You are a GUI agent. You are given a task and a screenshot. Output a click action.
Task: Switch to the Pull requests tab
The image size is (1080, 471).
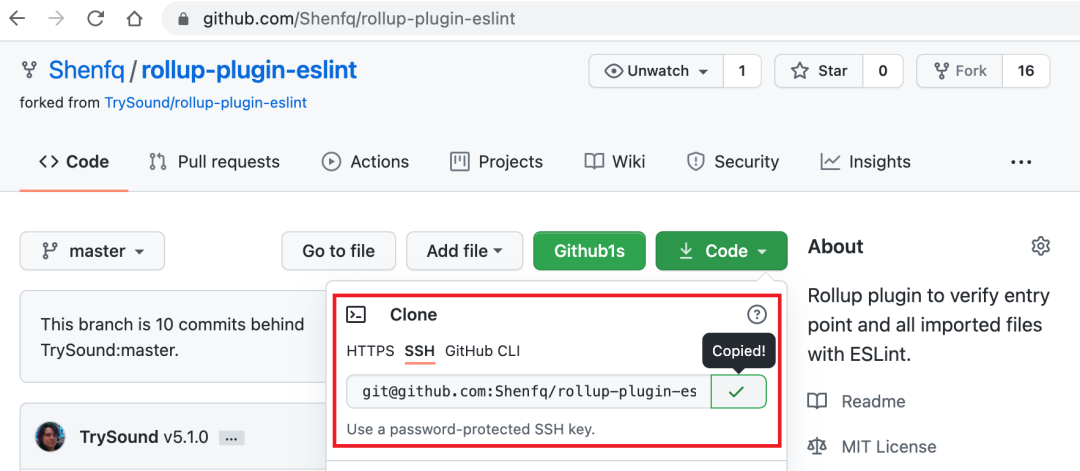coord(214,162)
